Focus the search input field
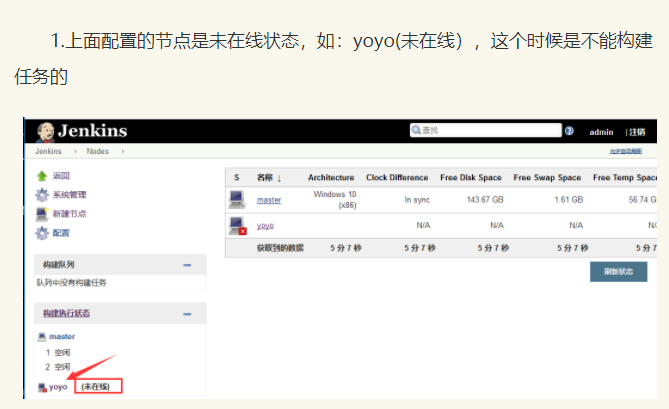The image size is (669, 409). point(486,130)
